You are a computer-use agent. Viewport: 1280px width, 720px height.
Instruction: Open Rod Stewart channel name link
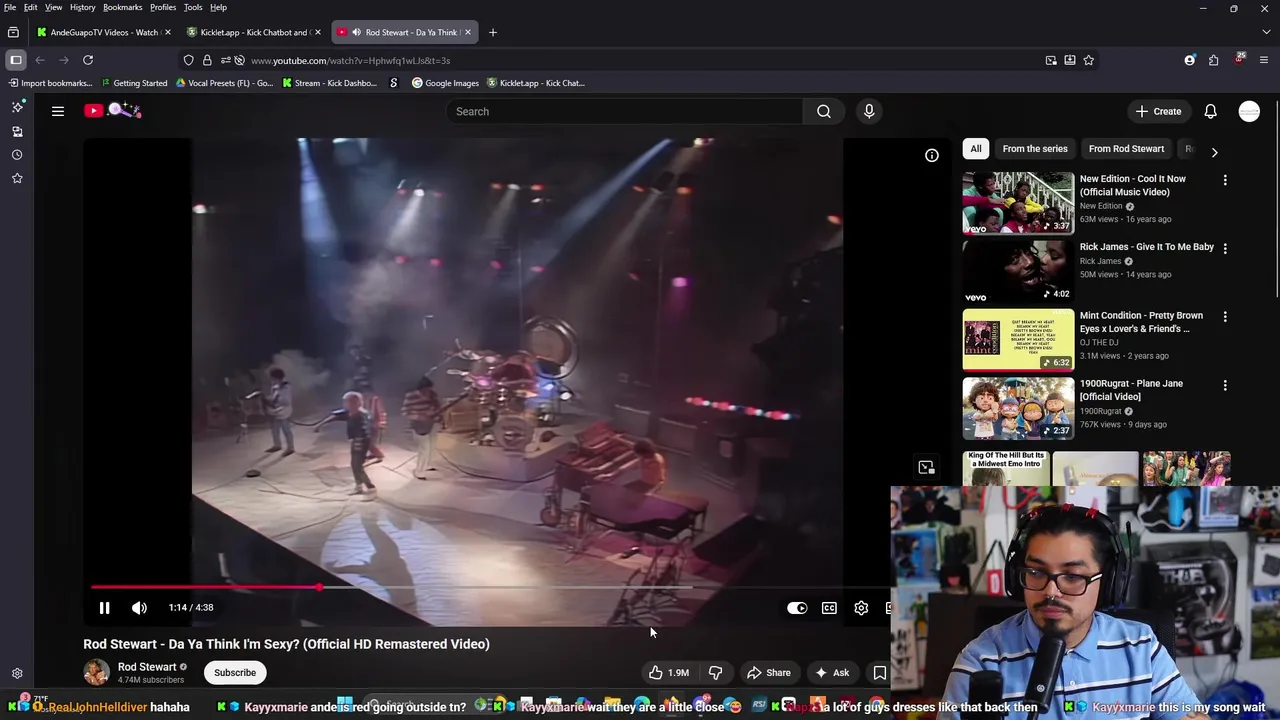[147, 667]
